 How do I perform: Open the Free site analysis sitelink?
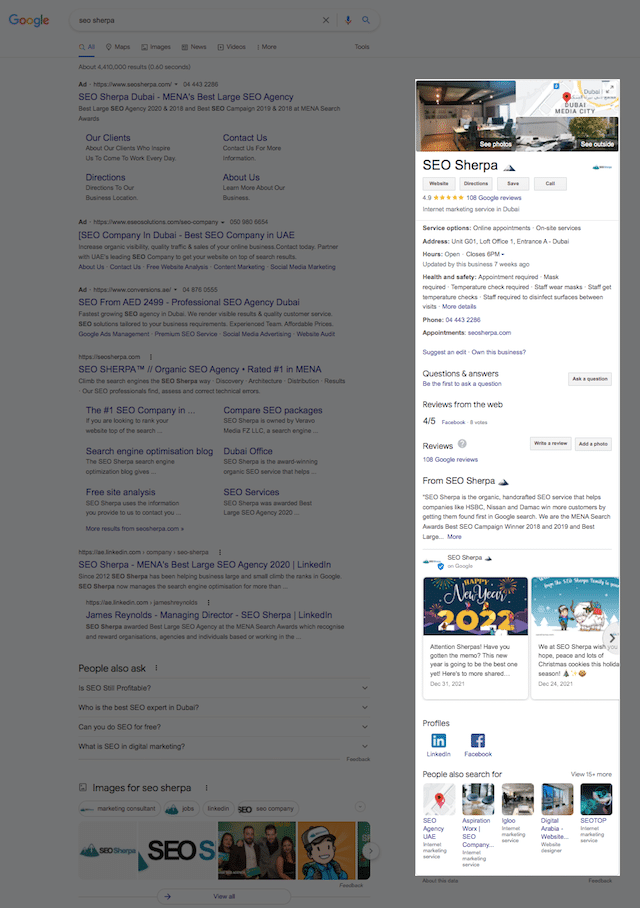point(120,492)
